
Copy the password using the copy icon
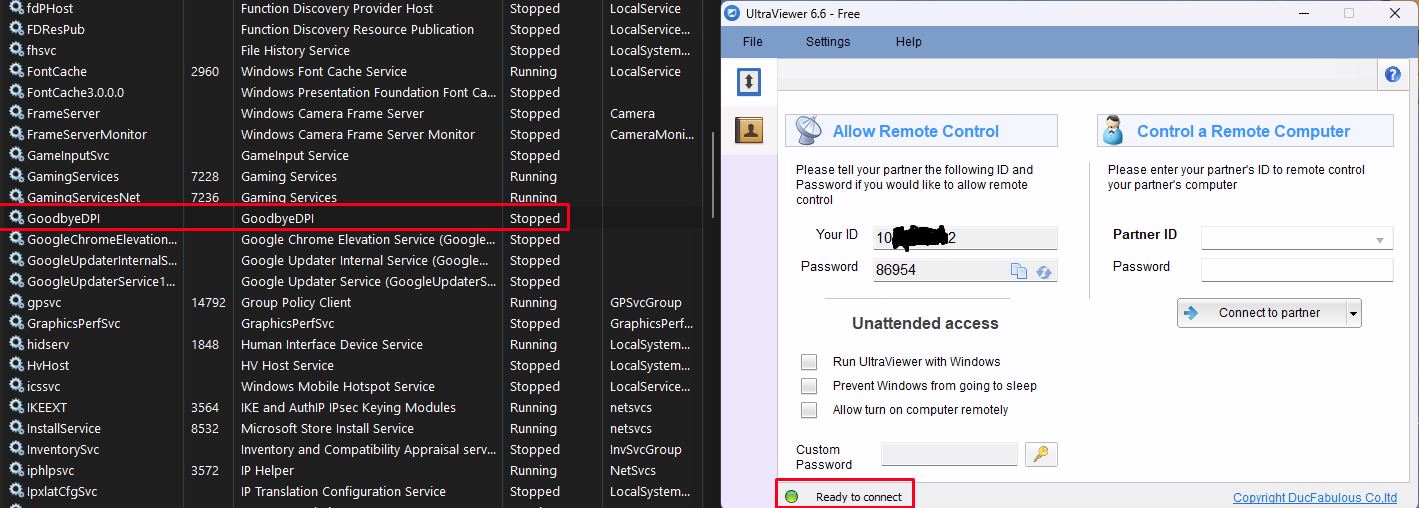point(1018,271)
